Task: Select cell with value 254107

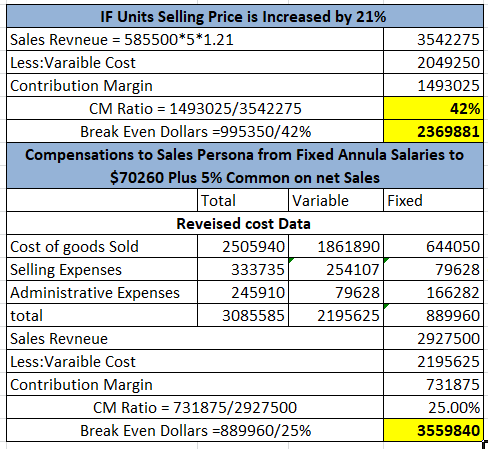Action: (336, 269)
